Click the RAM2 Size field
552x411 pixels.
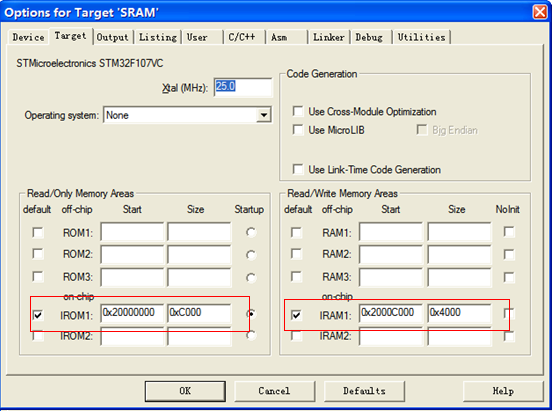click(x=459, y=254)
